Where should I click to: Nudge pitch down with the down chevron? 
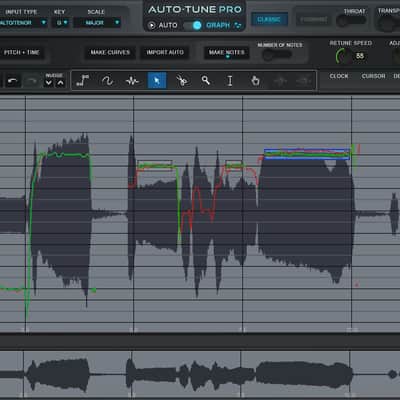click(x=49, y=83)
